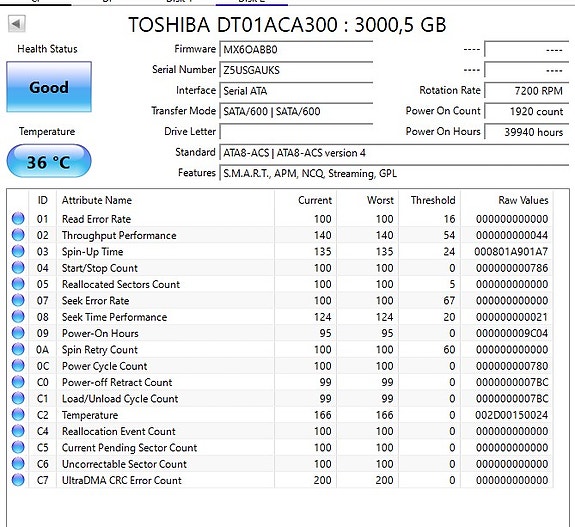Click the status orb for Current Pending Sector Count

pyautogui.click(x=18, y=447)
